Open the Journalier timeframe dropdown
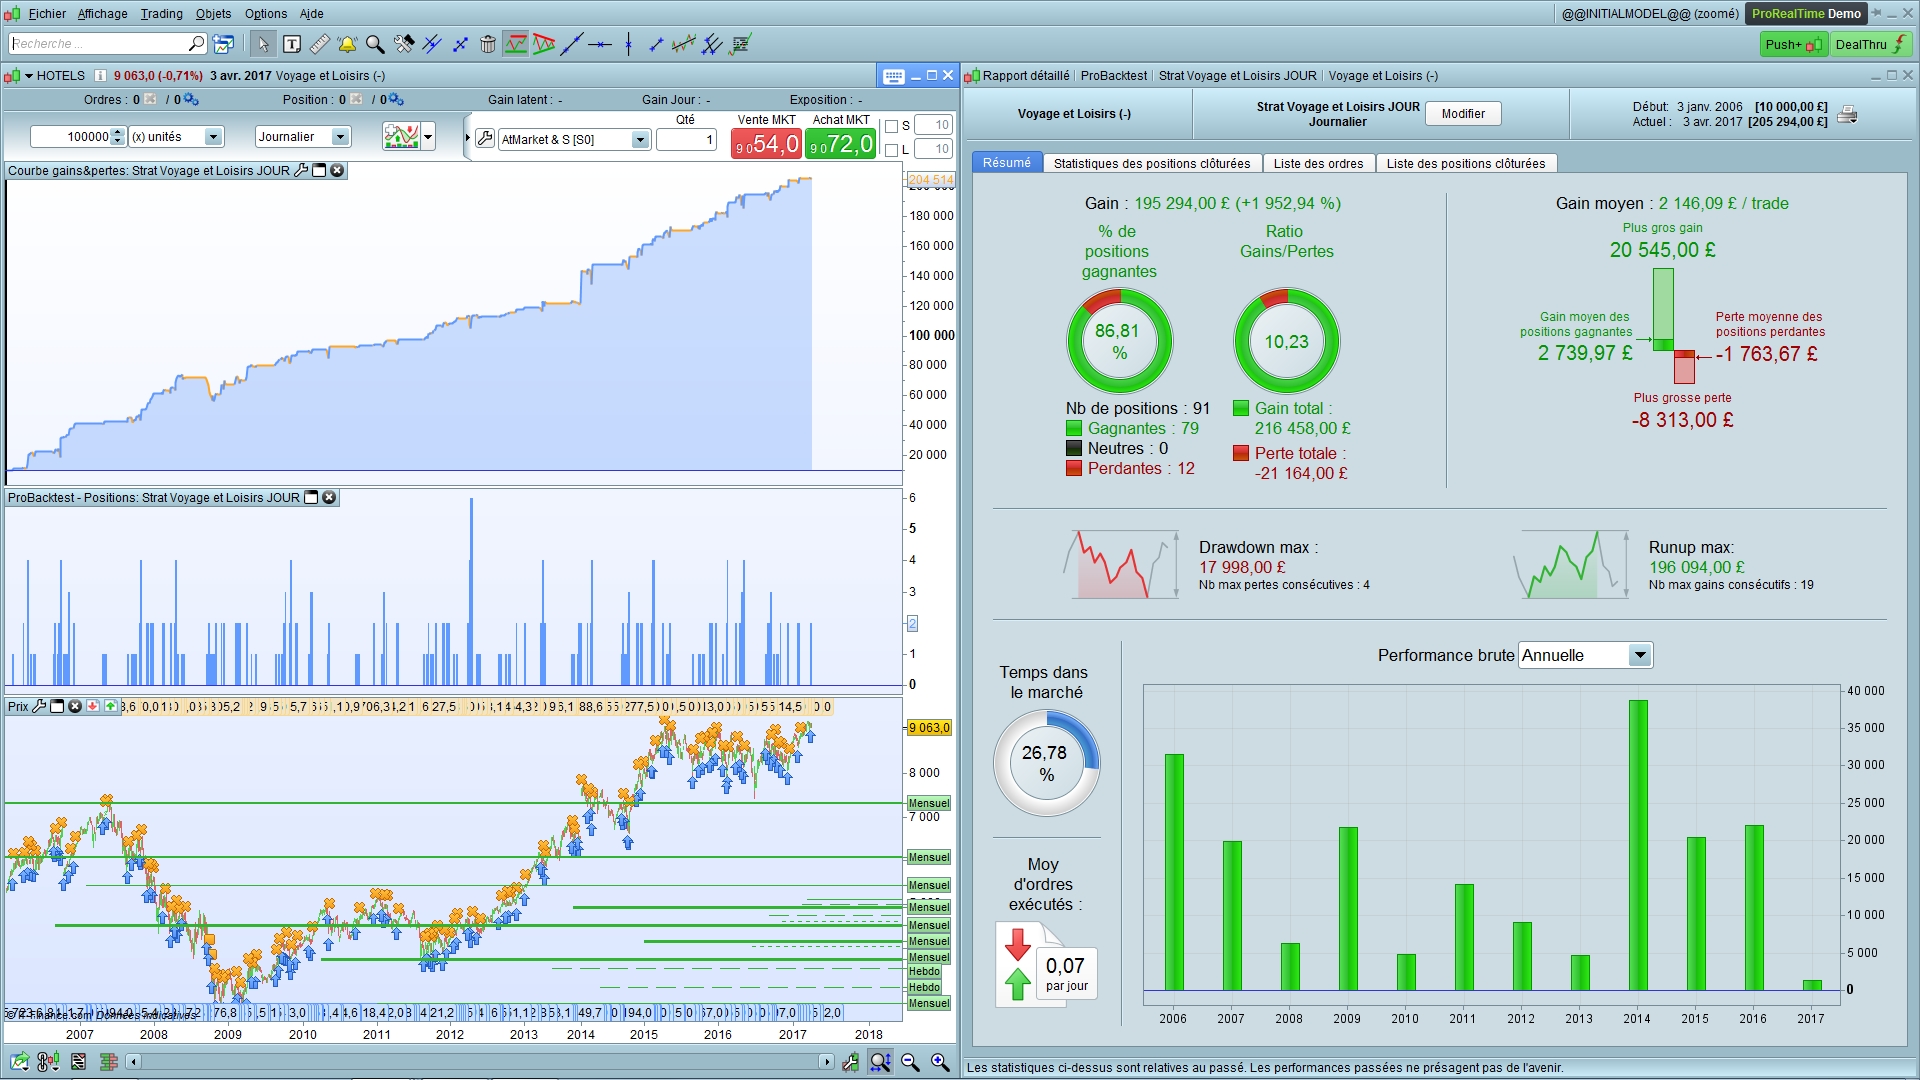Image resolution: width=1920 pixels, height=1080 pixels. (x=340, y=137)
